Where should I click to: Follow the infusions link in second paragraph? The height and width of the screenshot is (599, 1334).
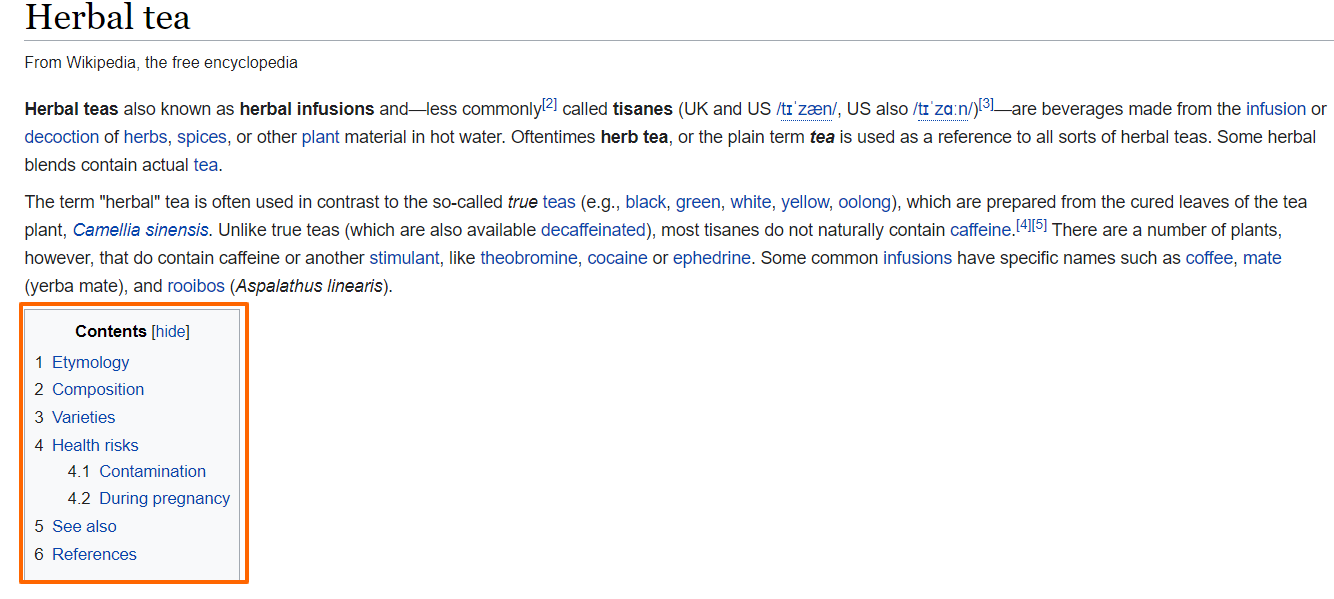pos(917,258)
